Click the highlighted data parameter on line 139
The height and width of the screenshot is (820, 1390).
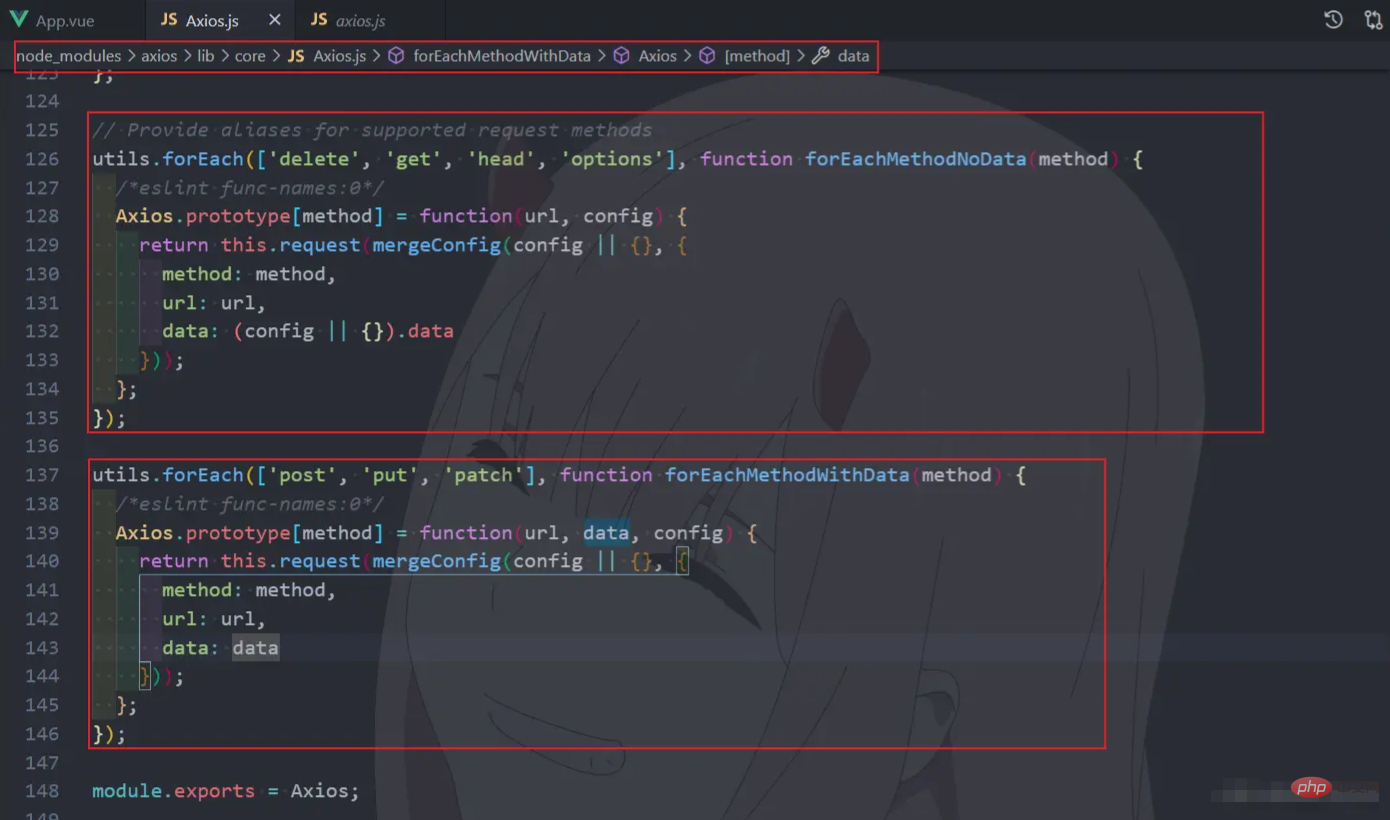(606, 533)
